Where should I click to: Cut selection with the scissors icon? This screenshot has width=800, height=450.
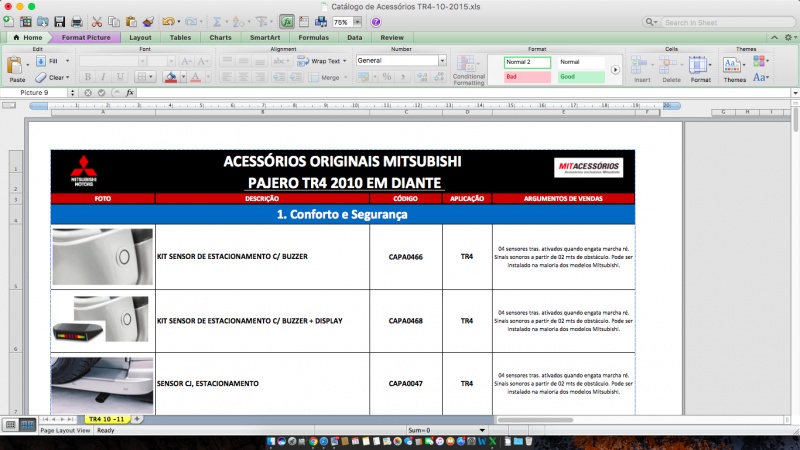coord(97,22)
